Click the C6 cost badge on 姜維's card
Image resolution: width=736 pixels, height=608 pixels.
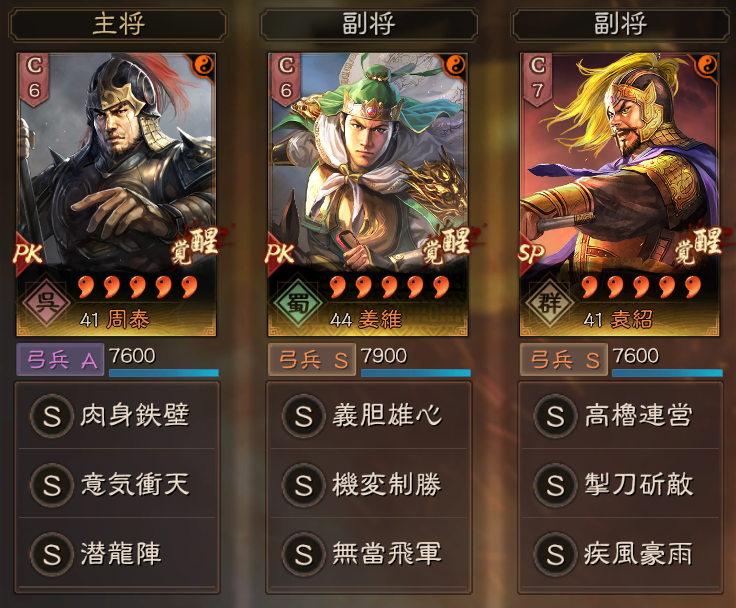pos(285,78)
